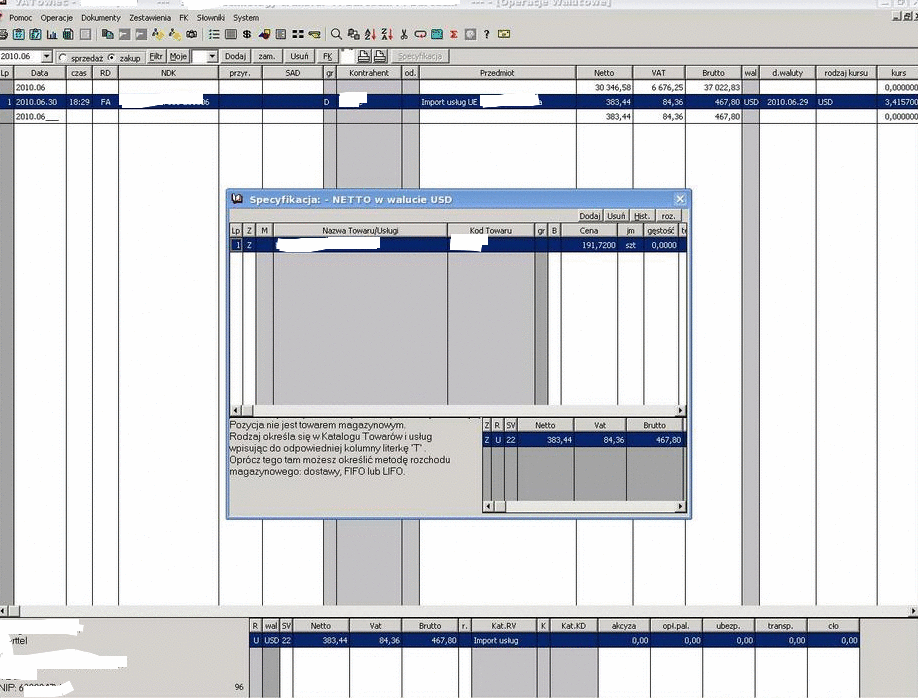Image resolution: width=918 pixels, height=698 pixels.
Task: Click the Specyfikacja dialog horizontal scrollbar right arrow
Action: (681, 411)
